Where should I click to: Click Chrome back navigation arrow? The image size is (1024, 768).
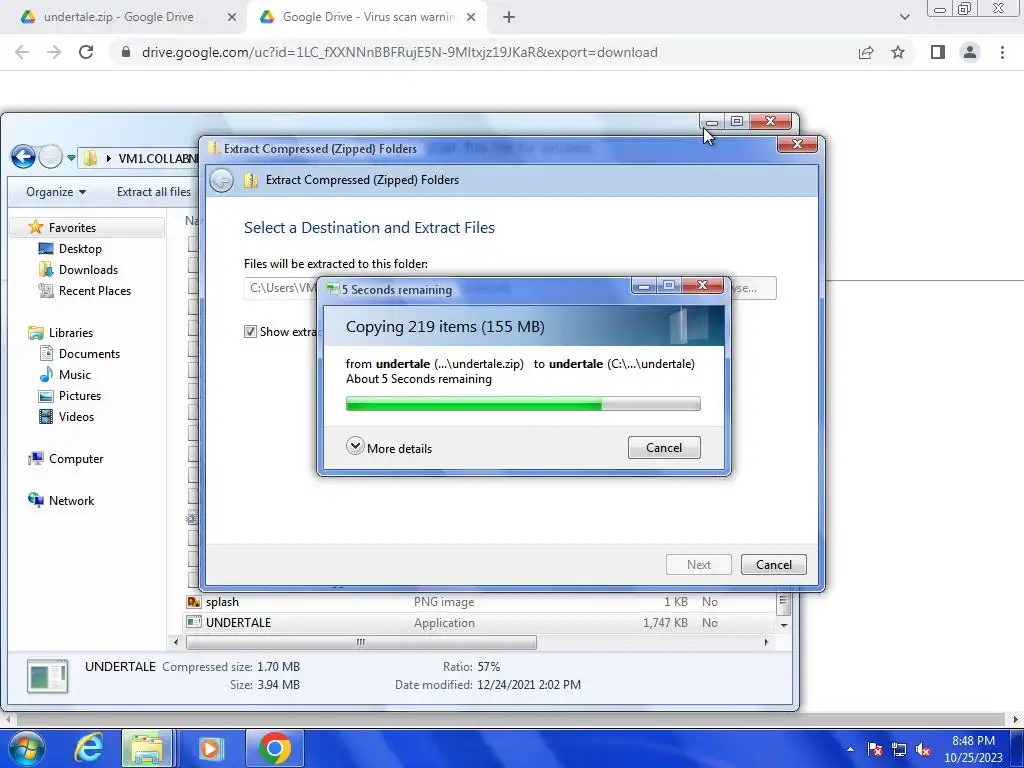(22, 52)
